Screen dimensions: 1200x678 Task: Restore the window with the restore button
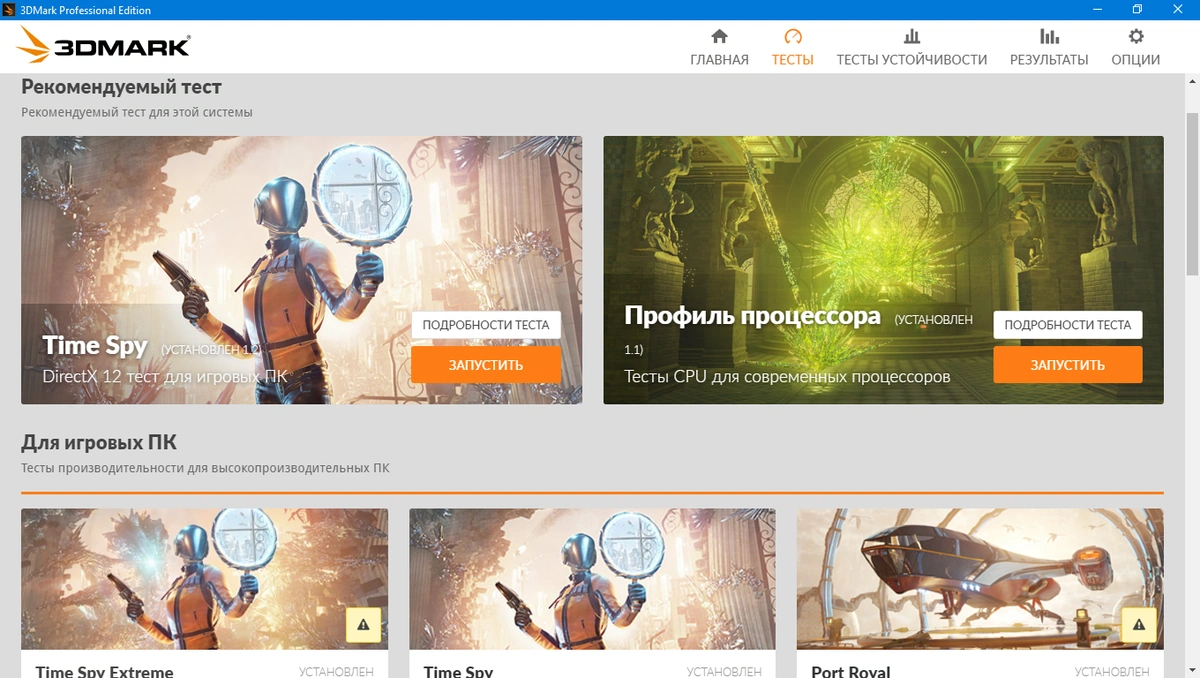click(x=1137, y=10)
